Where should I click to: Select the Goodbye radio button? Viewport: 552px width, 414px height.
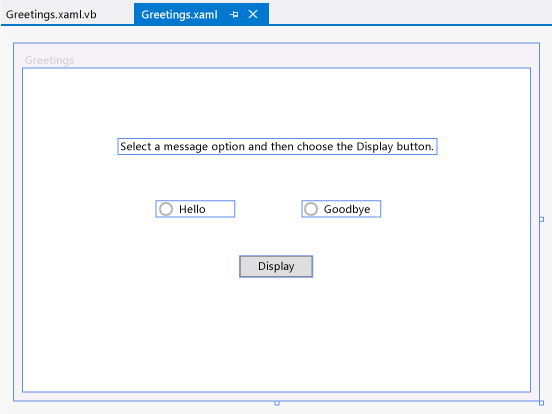pos(341,209)
